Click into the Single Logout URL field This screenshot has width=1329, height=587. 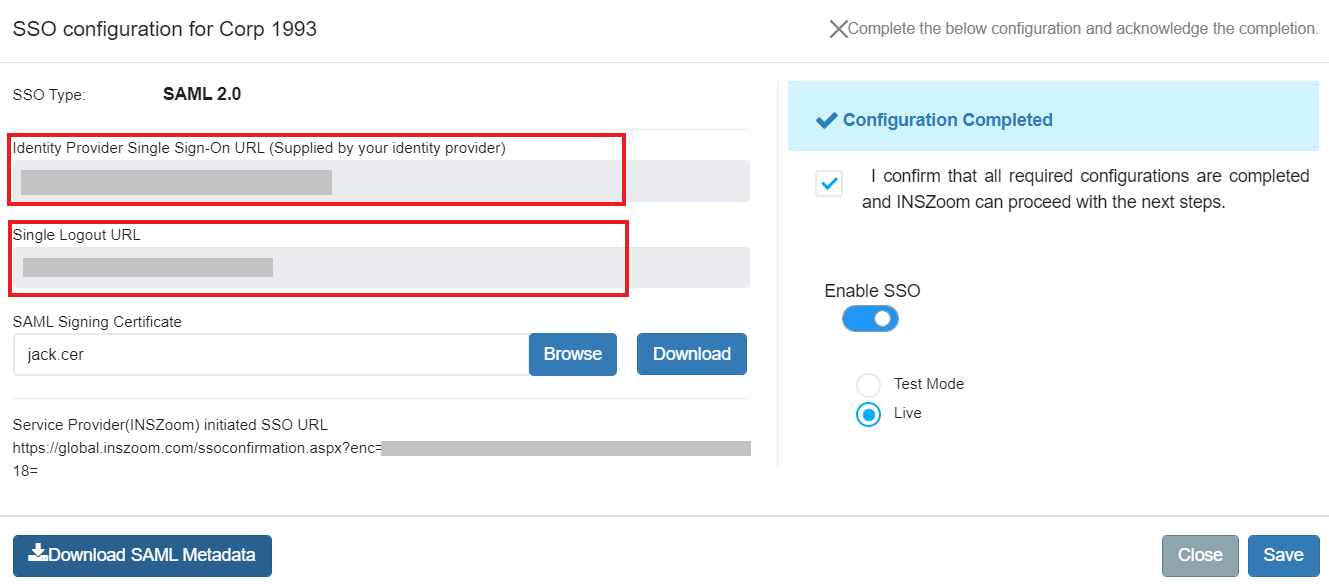click(x=380, y=268)
